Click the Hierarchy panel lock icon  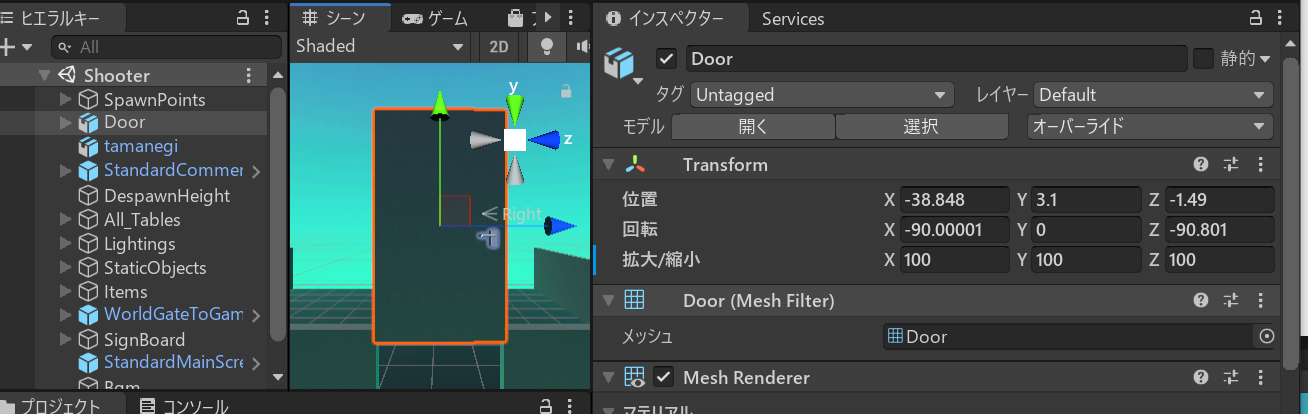[x=242, y=17]
